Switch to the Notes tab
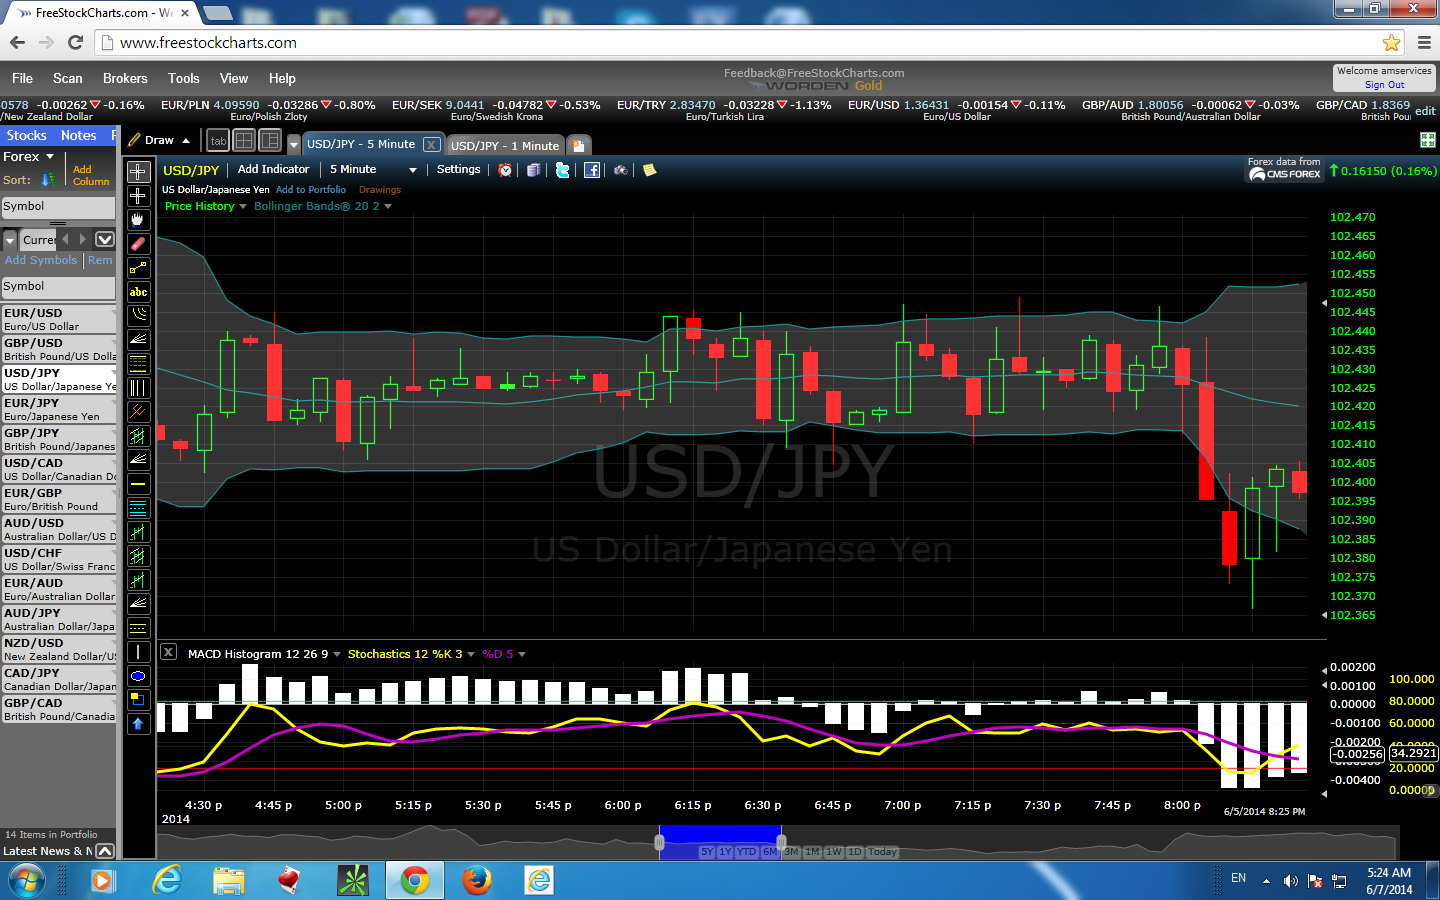The width and height of the screenshot is (1440, 900). [x=78, y=135]
